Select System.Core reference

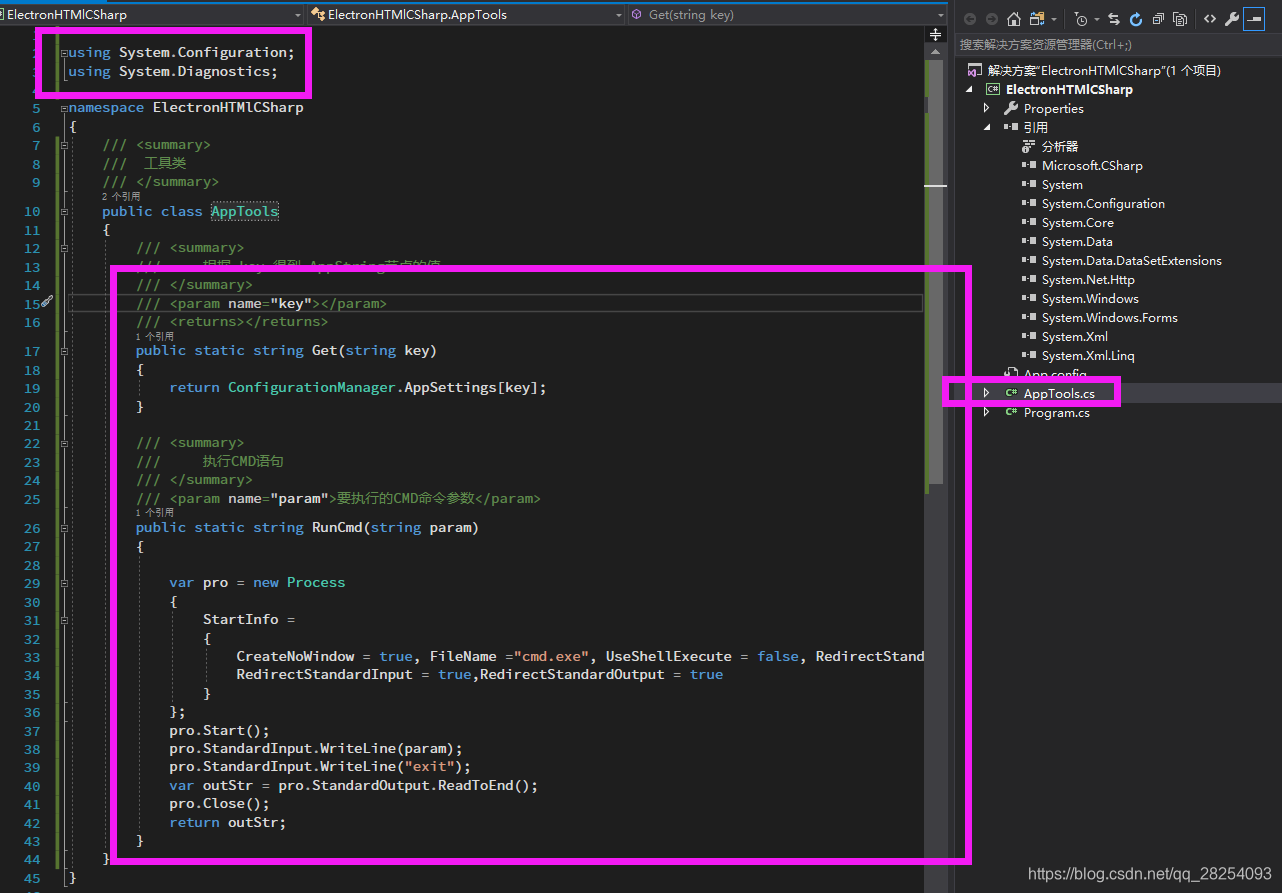1078,223
